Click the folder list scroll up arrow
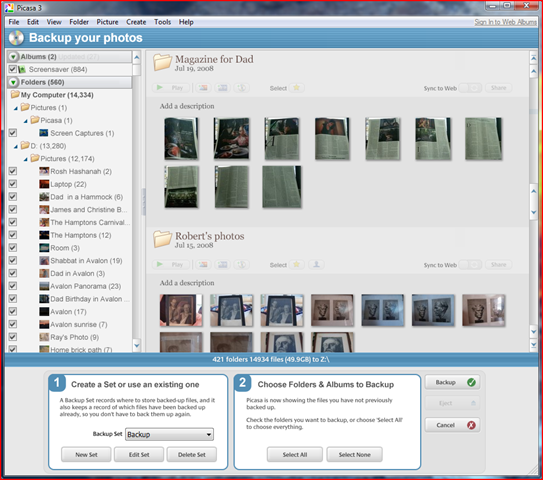 coord(136,57)
